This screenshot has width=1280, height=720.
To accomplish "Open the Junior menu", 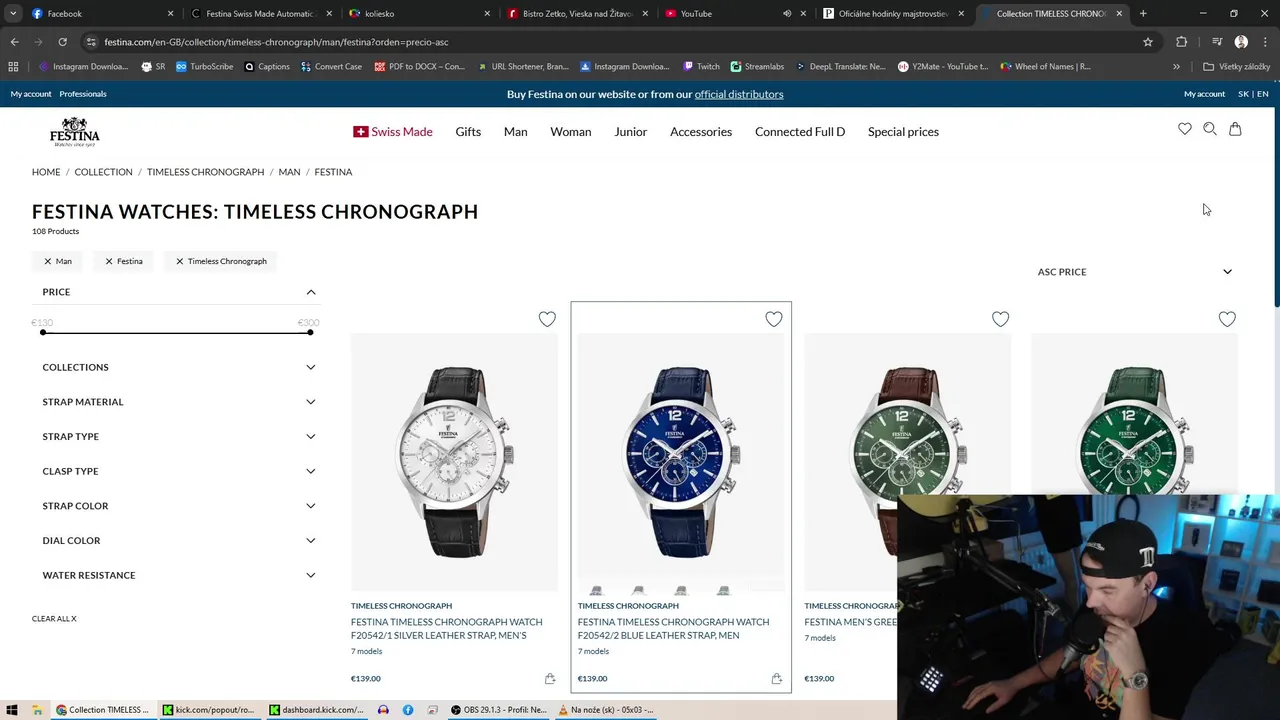I will pyautogui.click(x=630, y=132).
